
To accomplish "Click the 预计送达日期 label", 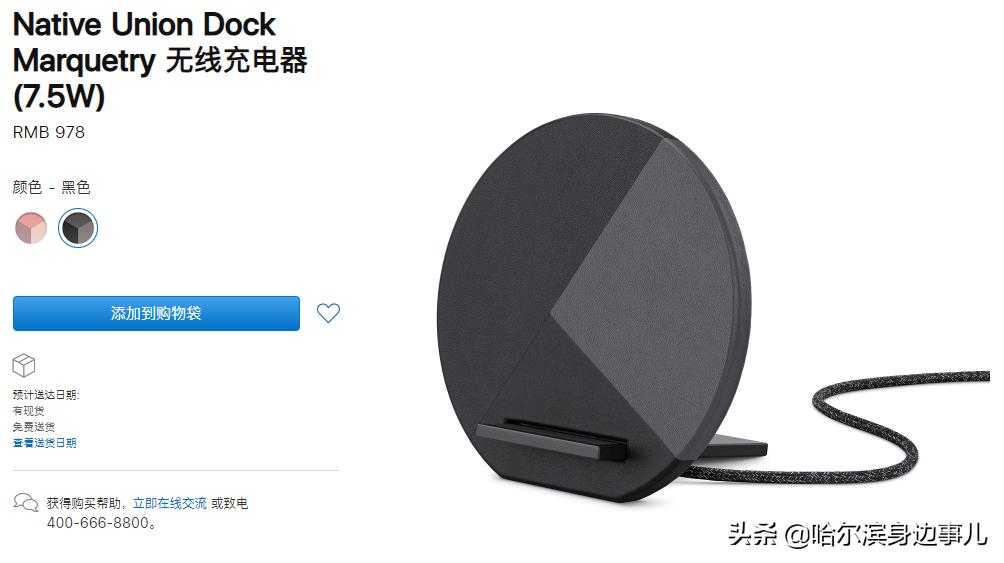I will click(45, 395).
